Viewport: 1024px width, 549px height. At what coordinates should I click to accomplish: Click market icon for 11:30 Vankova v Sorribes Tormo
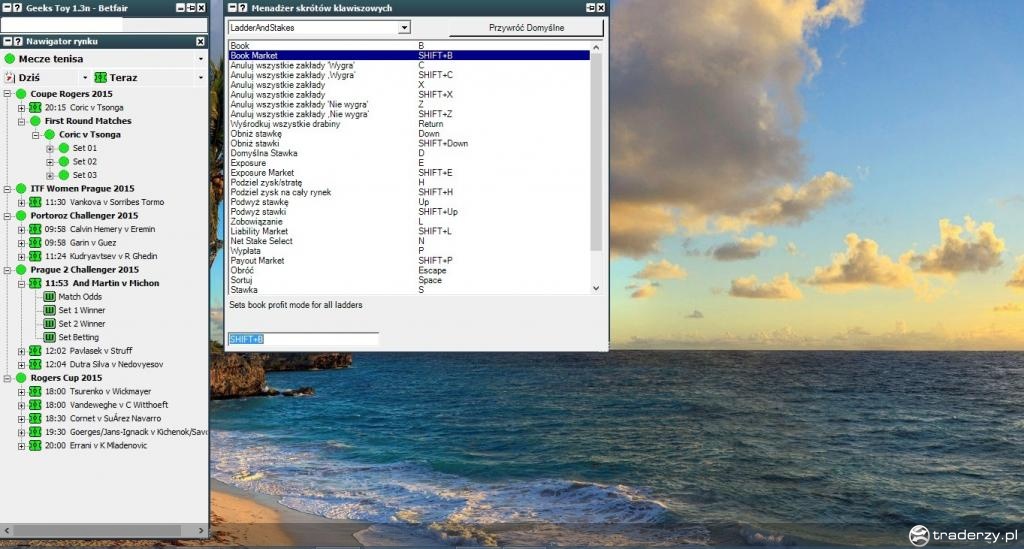click(x=35, y=202)
